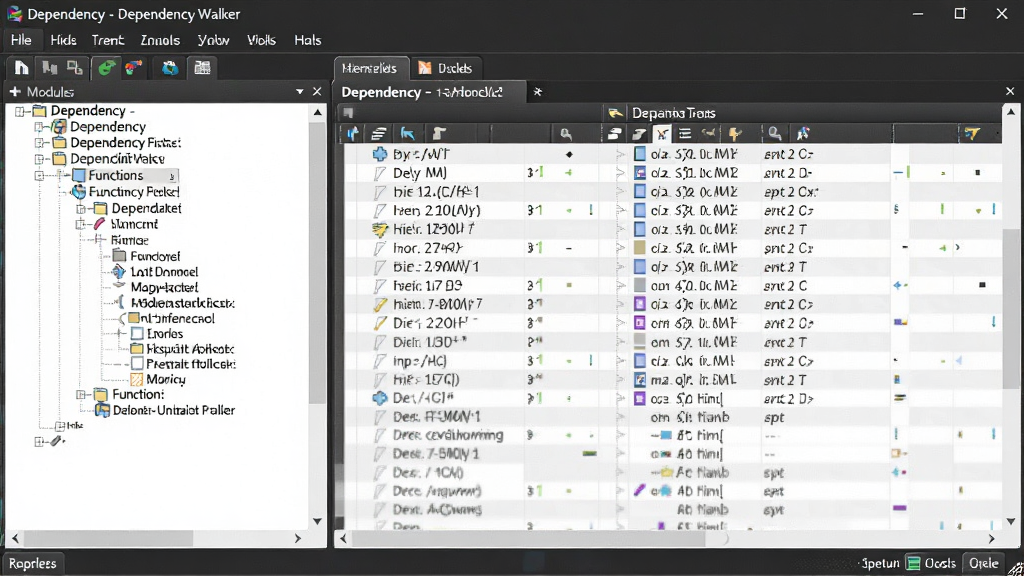Click the white building icon in the main toolbar
Screen dimensions: 1024x576
click(x=22, y=68)
